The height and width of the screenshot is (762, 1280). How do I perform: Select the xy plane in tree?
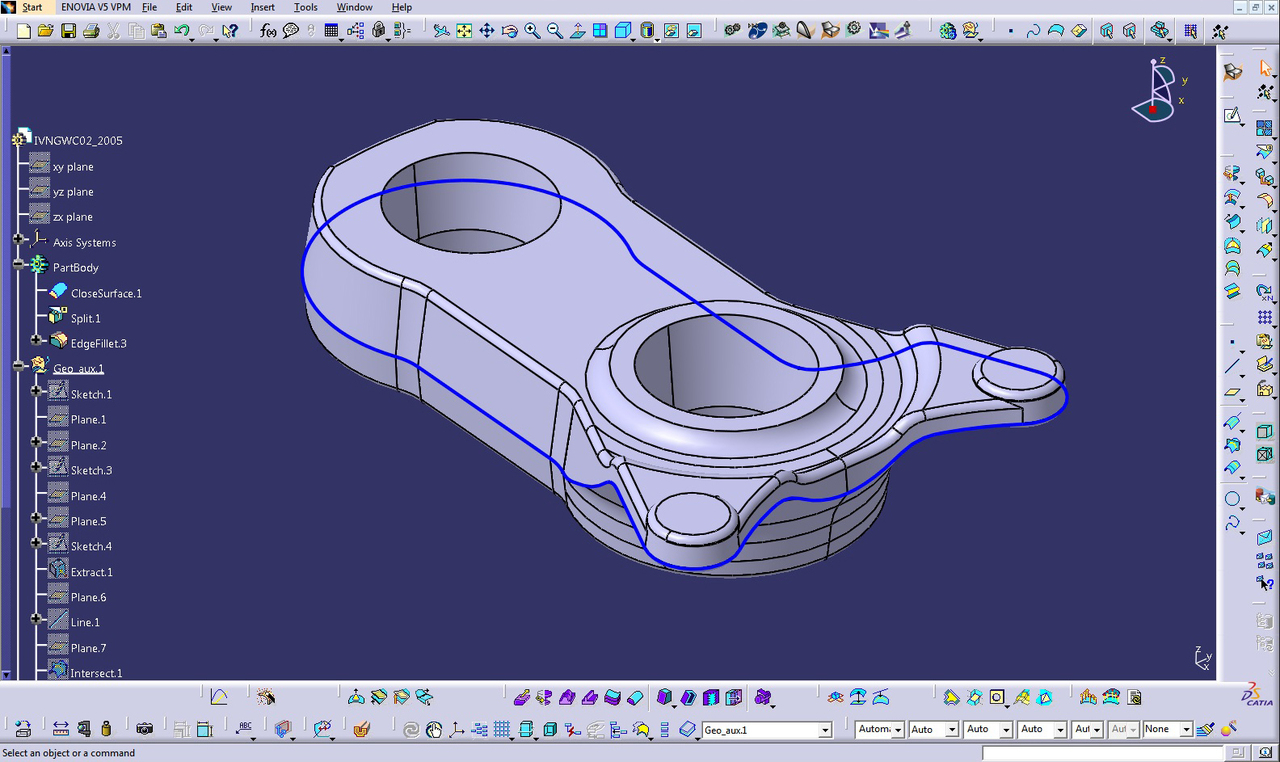(x=73, y=167)
